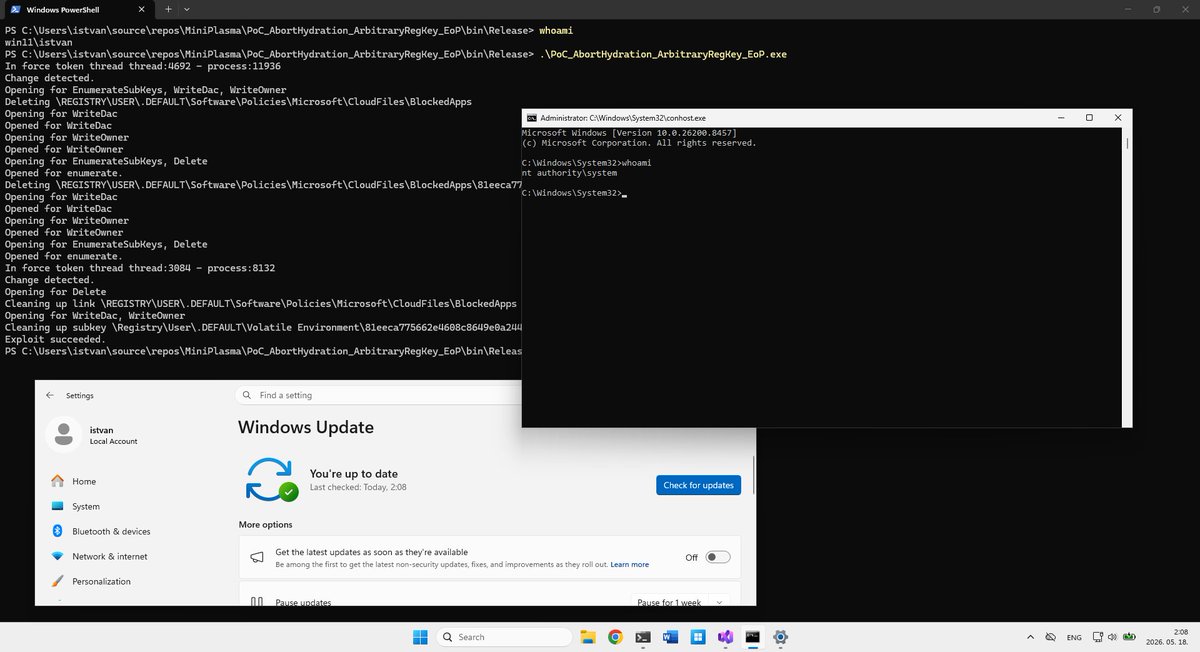The width and height of the screenshot is (1200, 652).
Task: Open Microsoft Word from the taskbar
Action: coord(670,637)
